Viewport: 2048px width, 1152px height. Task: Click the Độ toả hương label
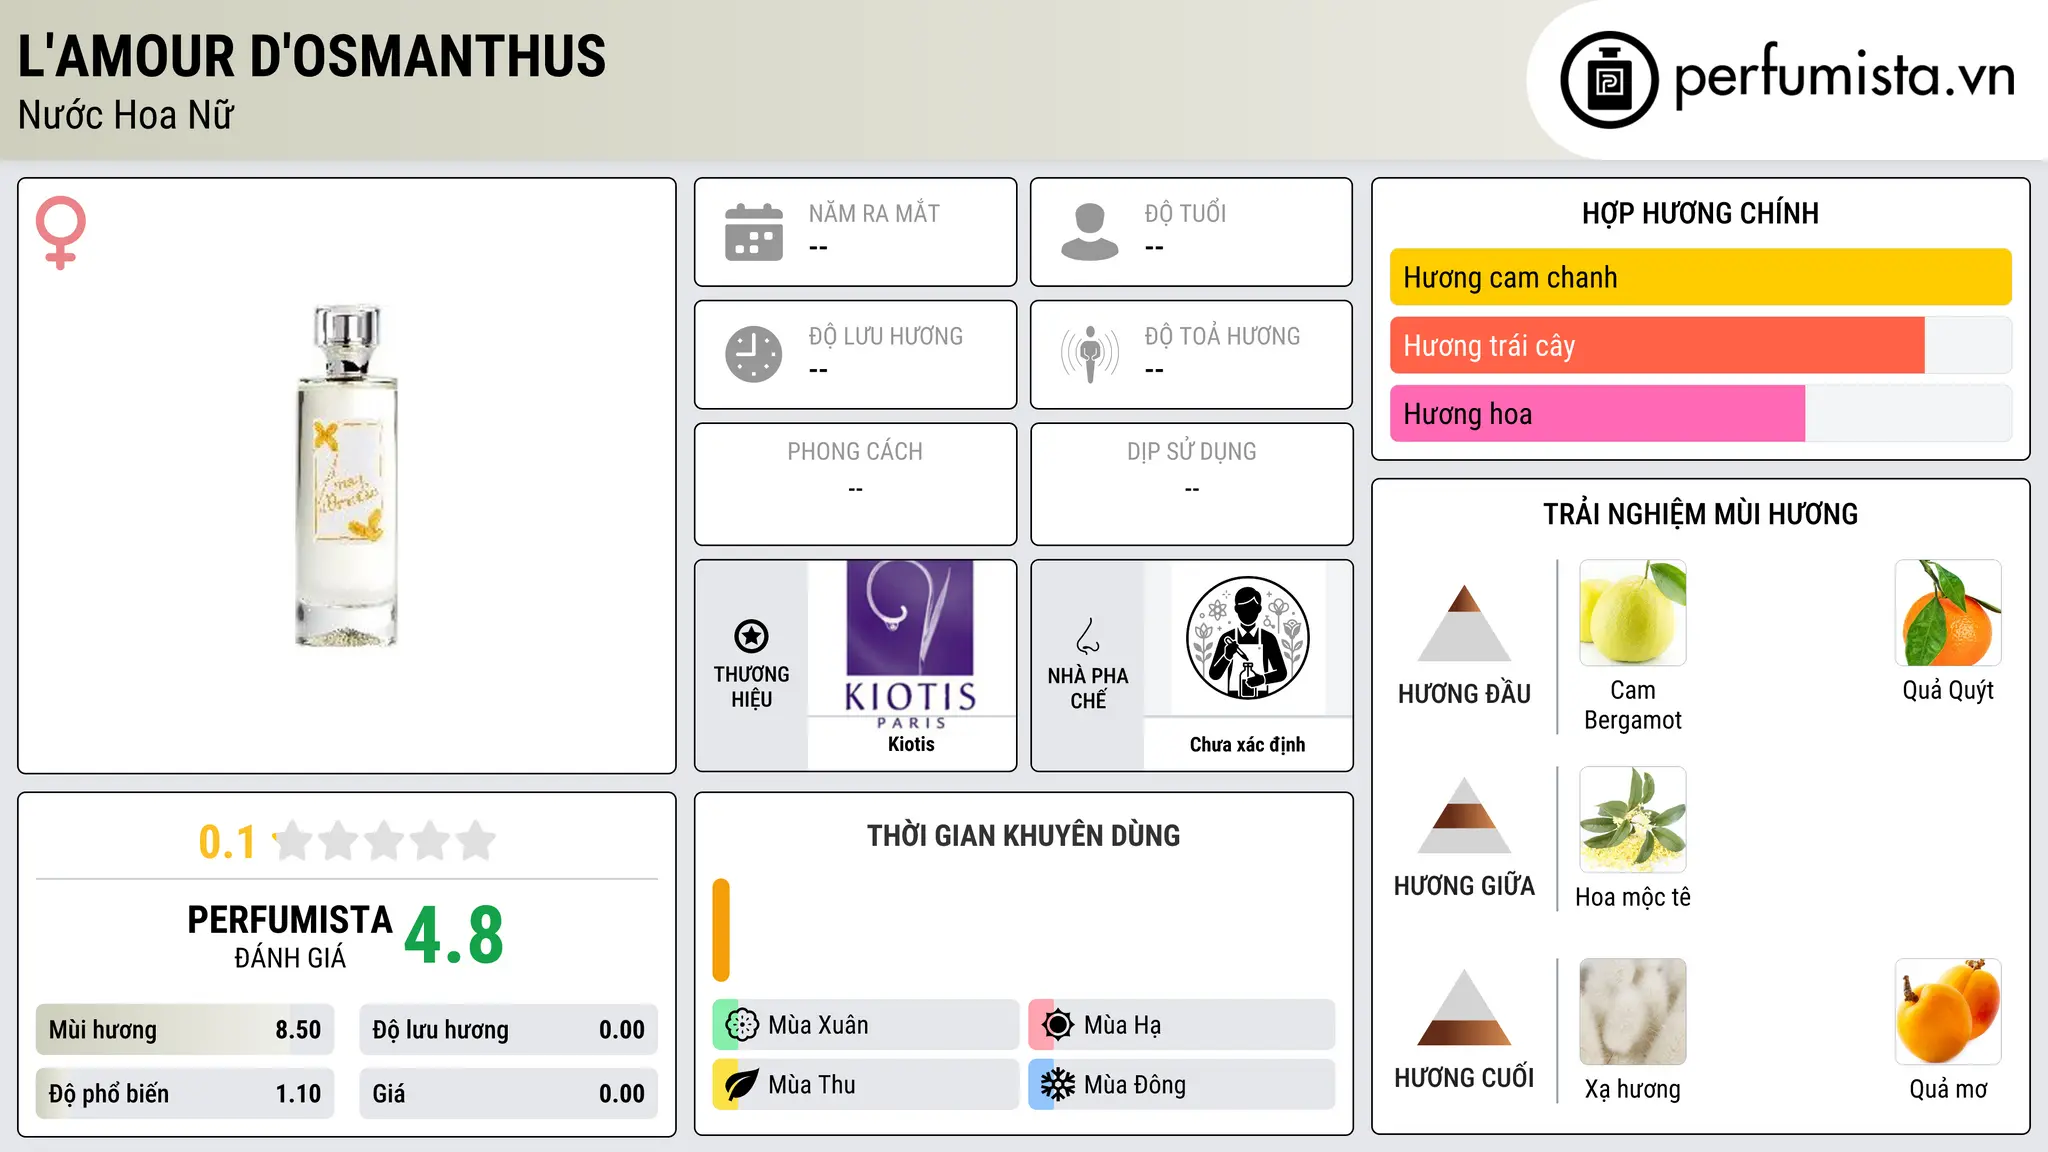[1222, 336]
